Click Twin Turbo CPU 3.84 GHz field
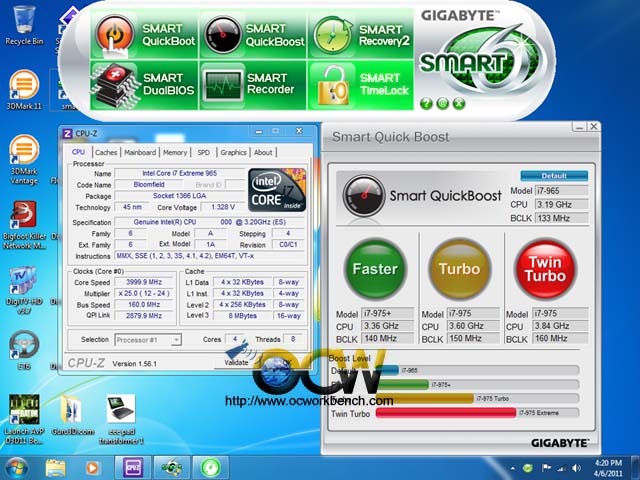Image resolution: width=640 pixels, height=480 pixels. tap(561, 326)
